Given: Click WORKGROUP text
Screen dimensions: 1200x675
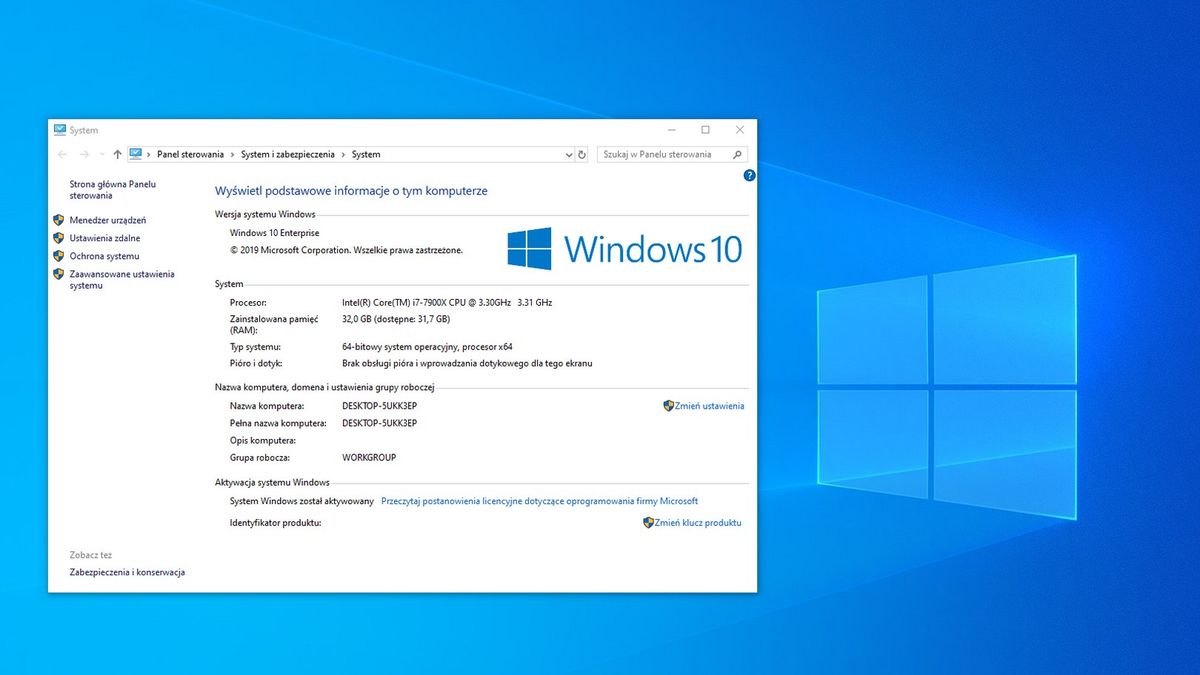Looking at the screenshot, I should coord(369,457).
